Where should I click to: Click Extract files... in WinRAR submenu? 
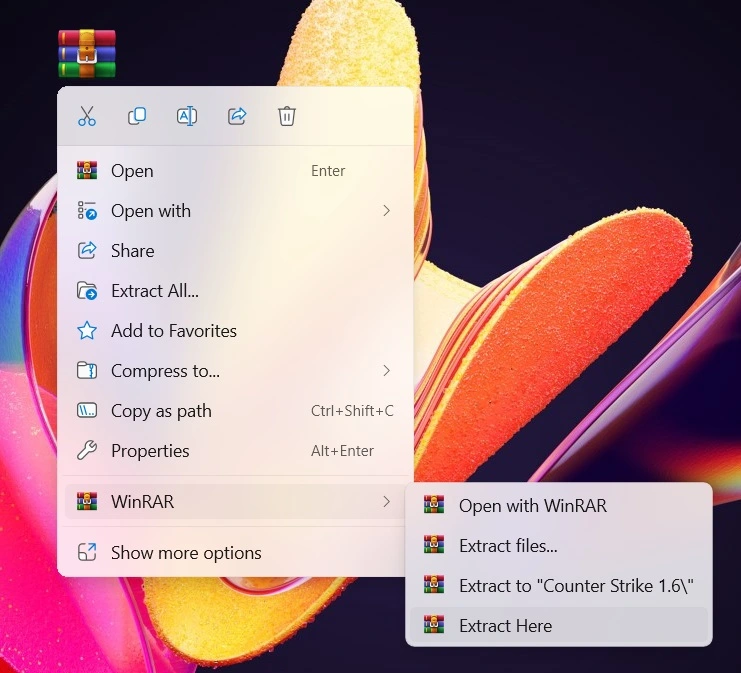[x=508, y=546]
